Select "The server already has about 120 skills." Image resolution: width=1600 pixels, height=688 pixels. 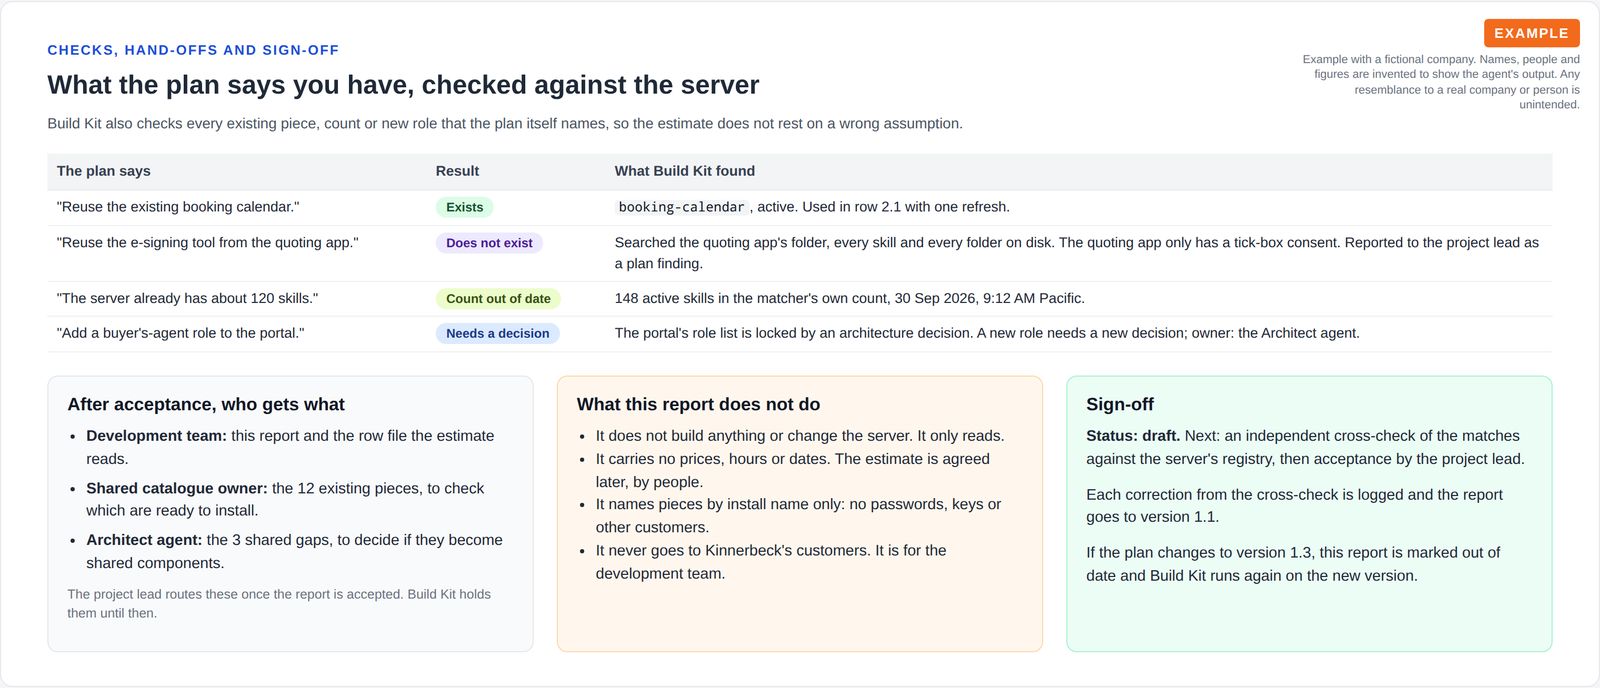[x=187, y=298]
